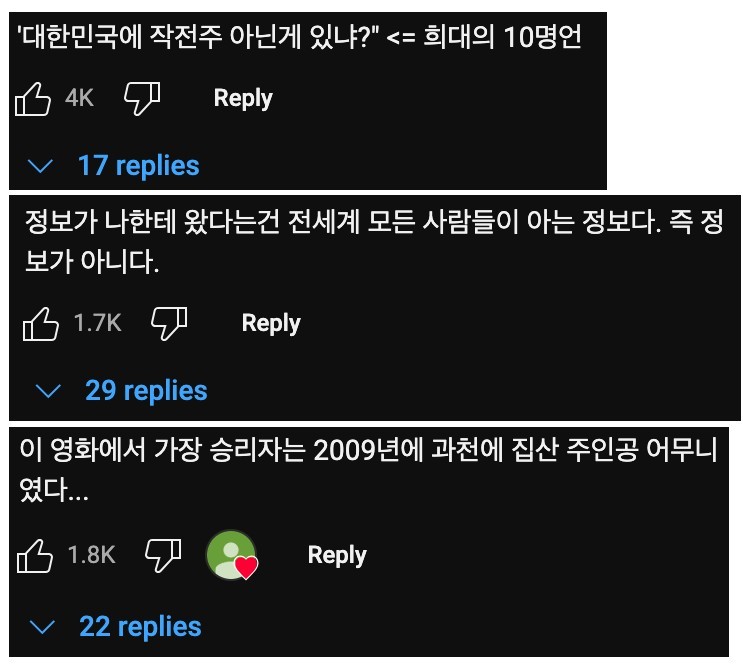Expand the 22 replies thread
This screenshot has height=664, width=743.
140,627
